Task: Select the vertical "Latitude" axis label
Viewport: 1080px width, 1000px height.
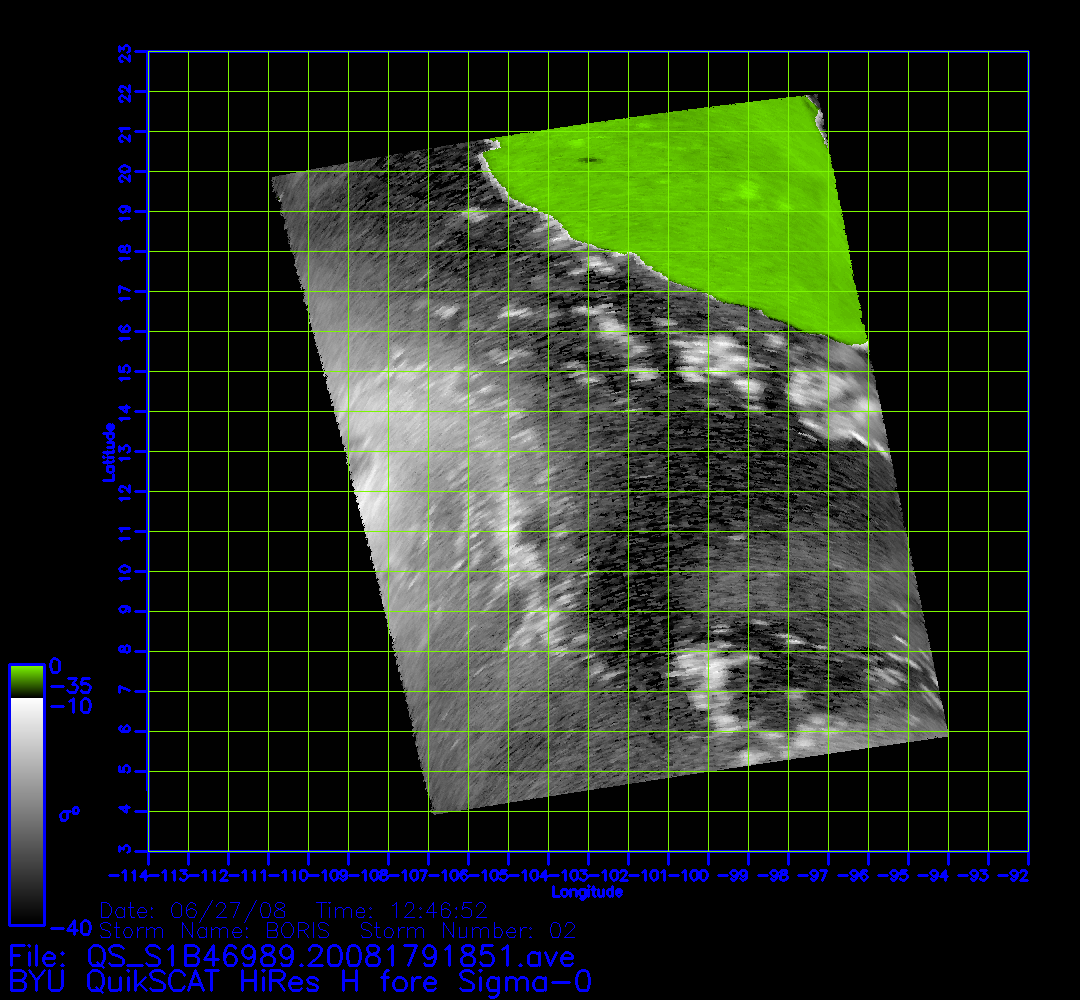Action: (x=107, y=451)
